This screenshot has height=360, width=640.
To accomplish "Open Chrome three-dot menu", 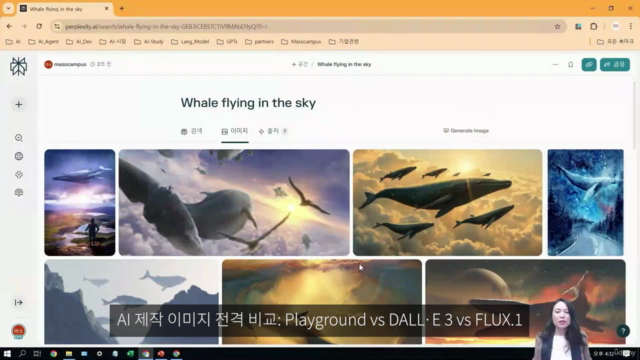I will [x=631, y=27].
